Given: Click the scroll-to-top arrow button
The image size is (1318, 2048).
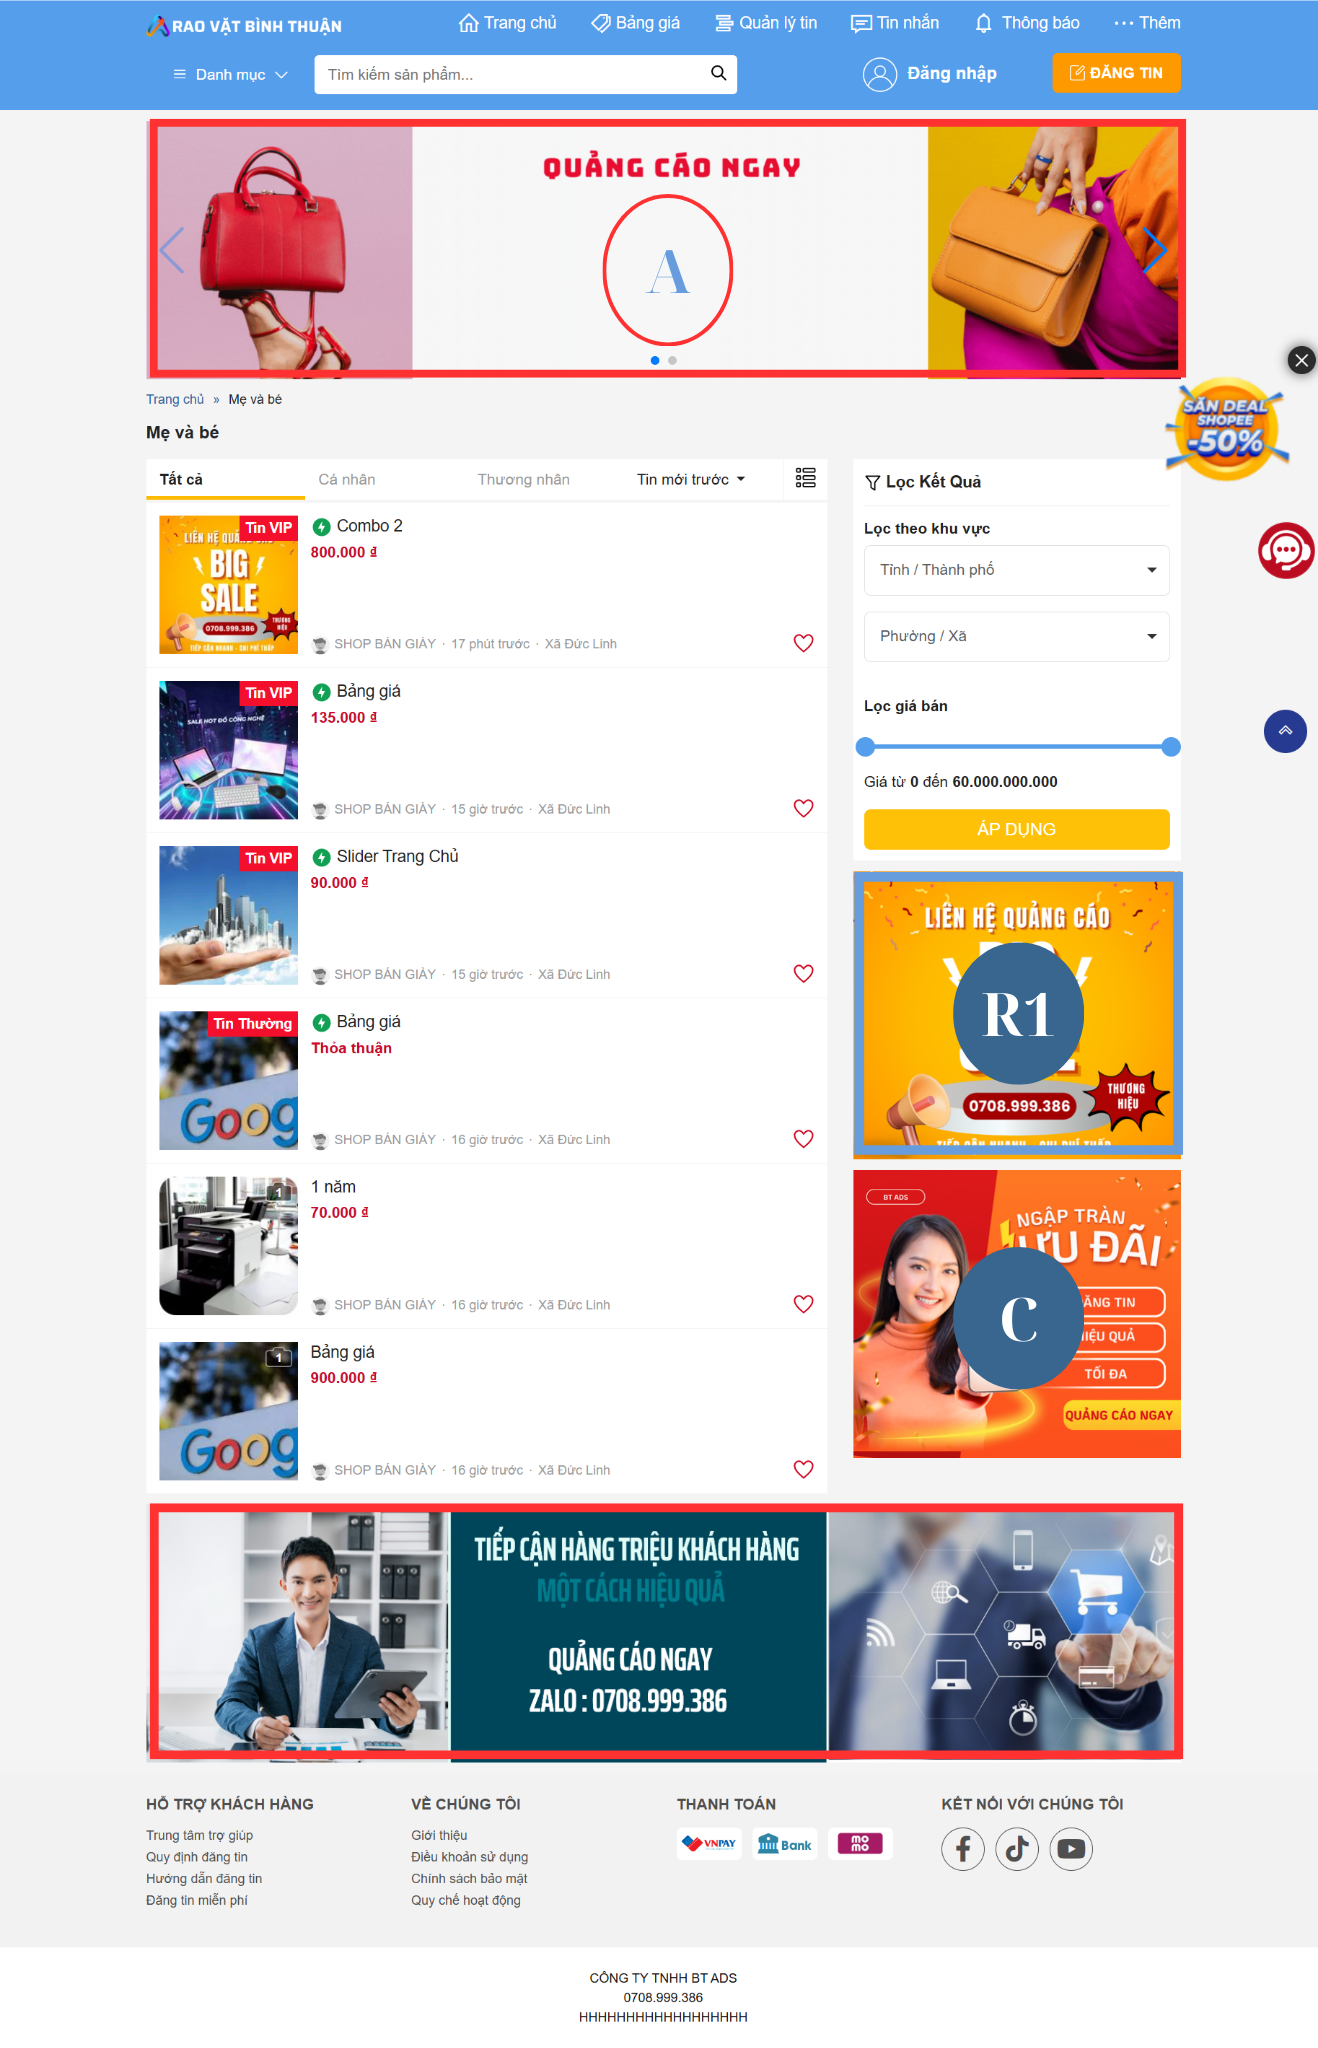Looking at the screenshot, I should (x=1285, y=731).
